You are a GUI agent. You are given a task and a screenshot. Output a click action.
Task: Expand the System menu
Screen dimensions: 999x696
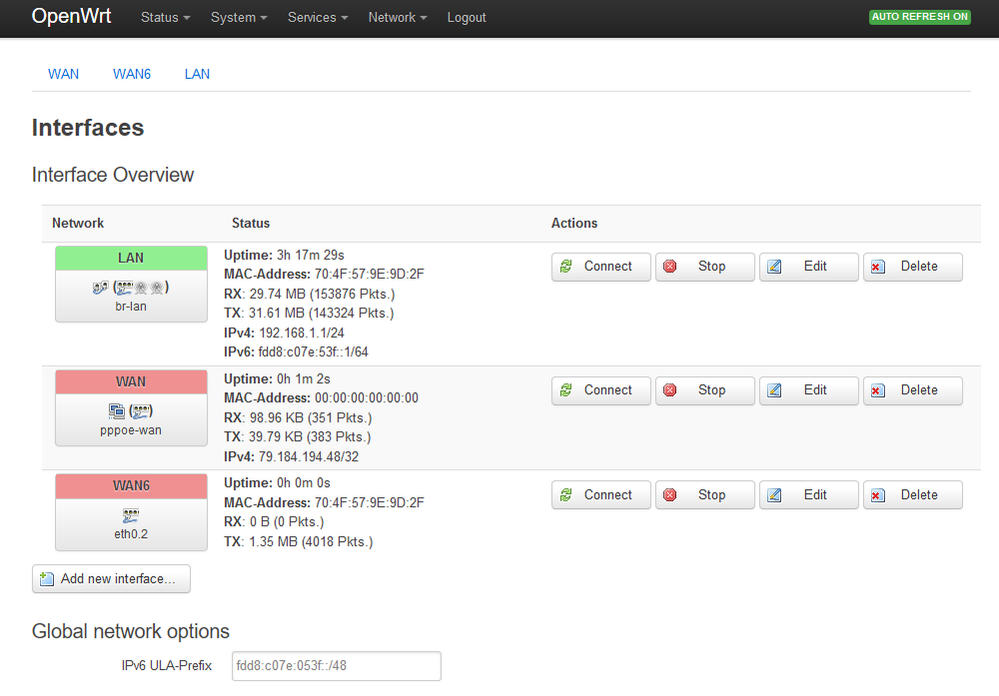[238, 17]
